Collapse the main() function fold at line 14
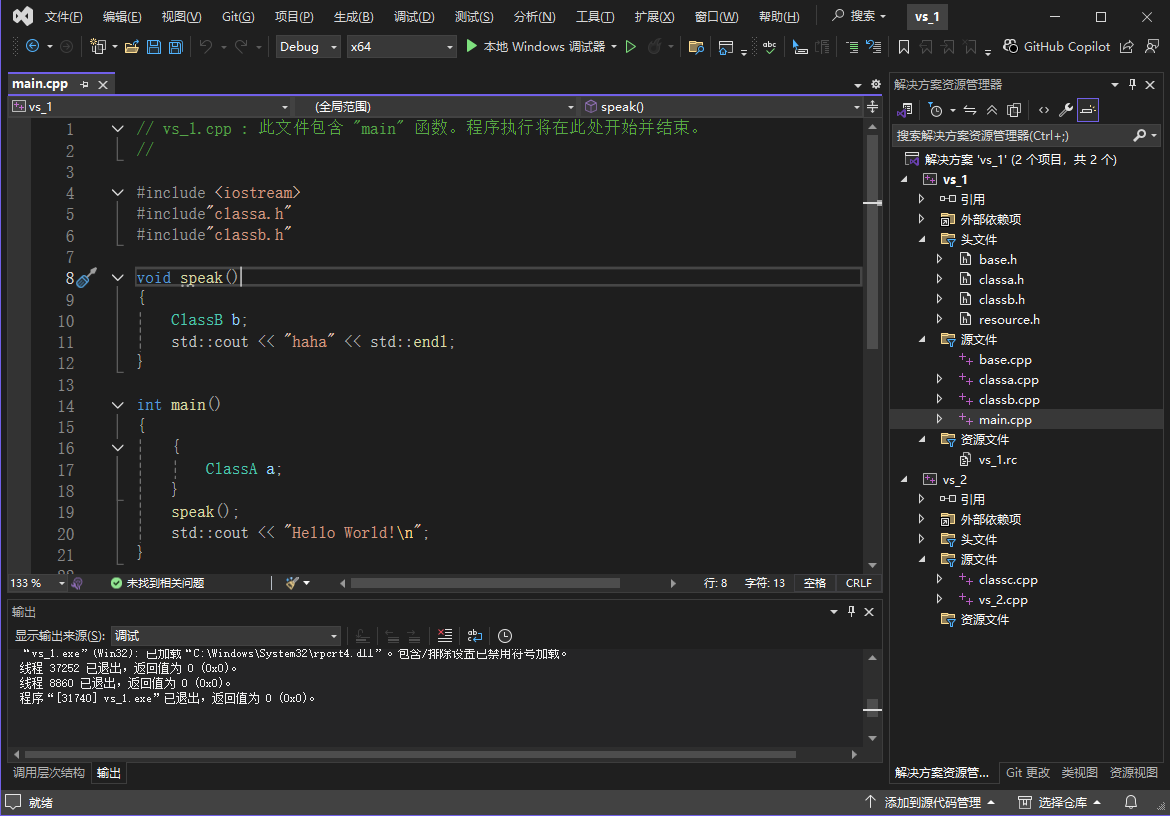 (x=118, y=405)
